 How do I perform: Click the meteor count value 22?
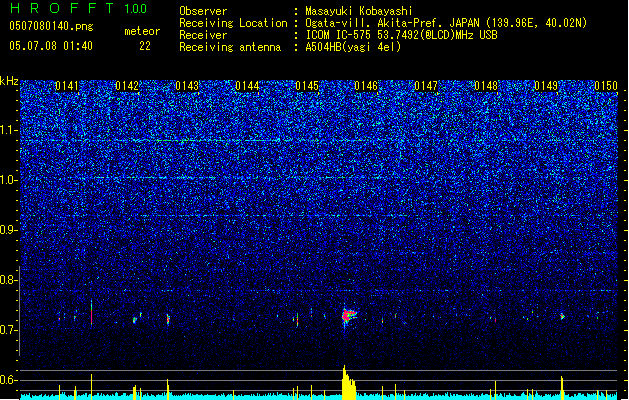(144, 46)
